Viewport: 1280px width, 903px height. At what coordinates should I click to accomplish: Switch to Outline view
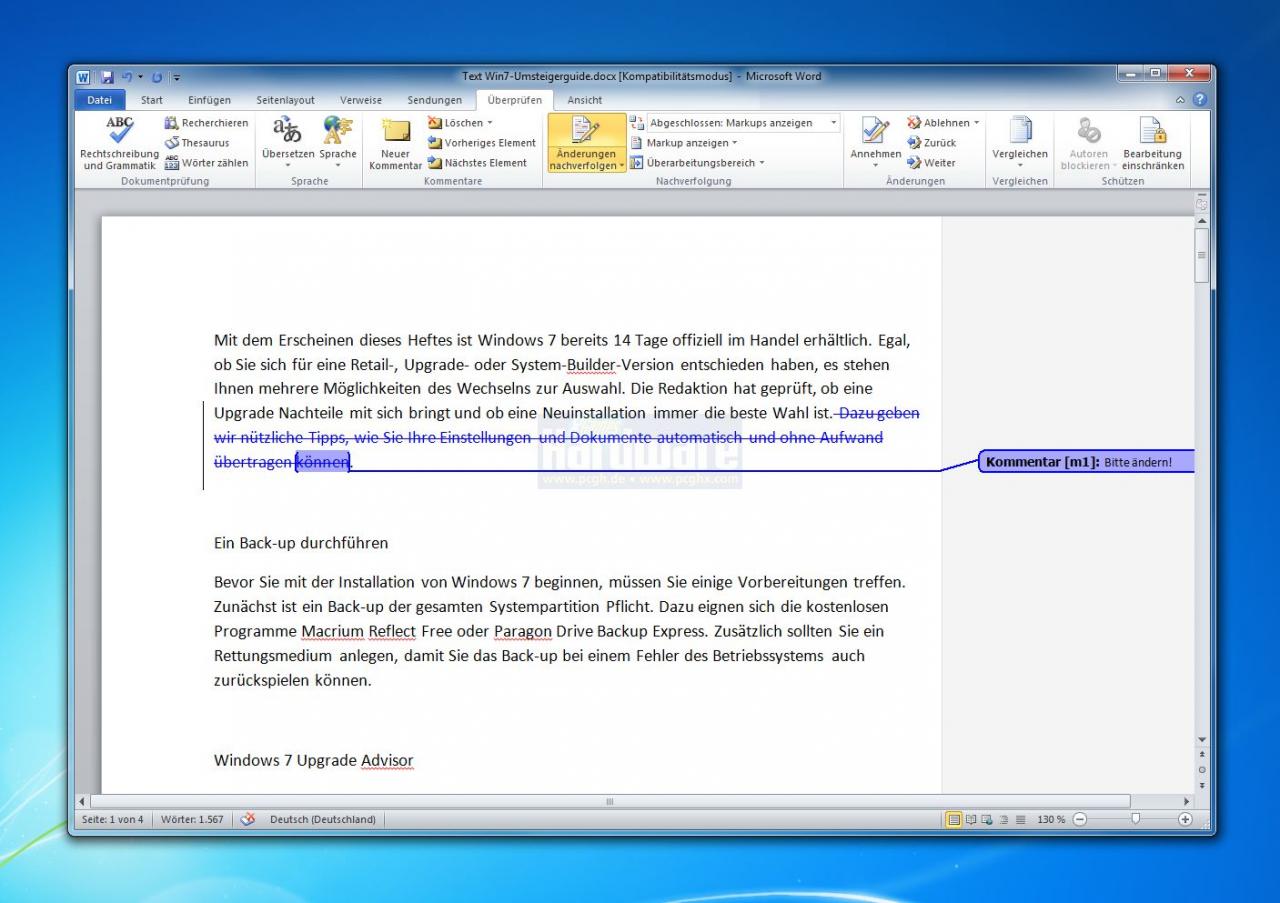(1003, 819)
